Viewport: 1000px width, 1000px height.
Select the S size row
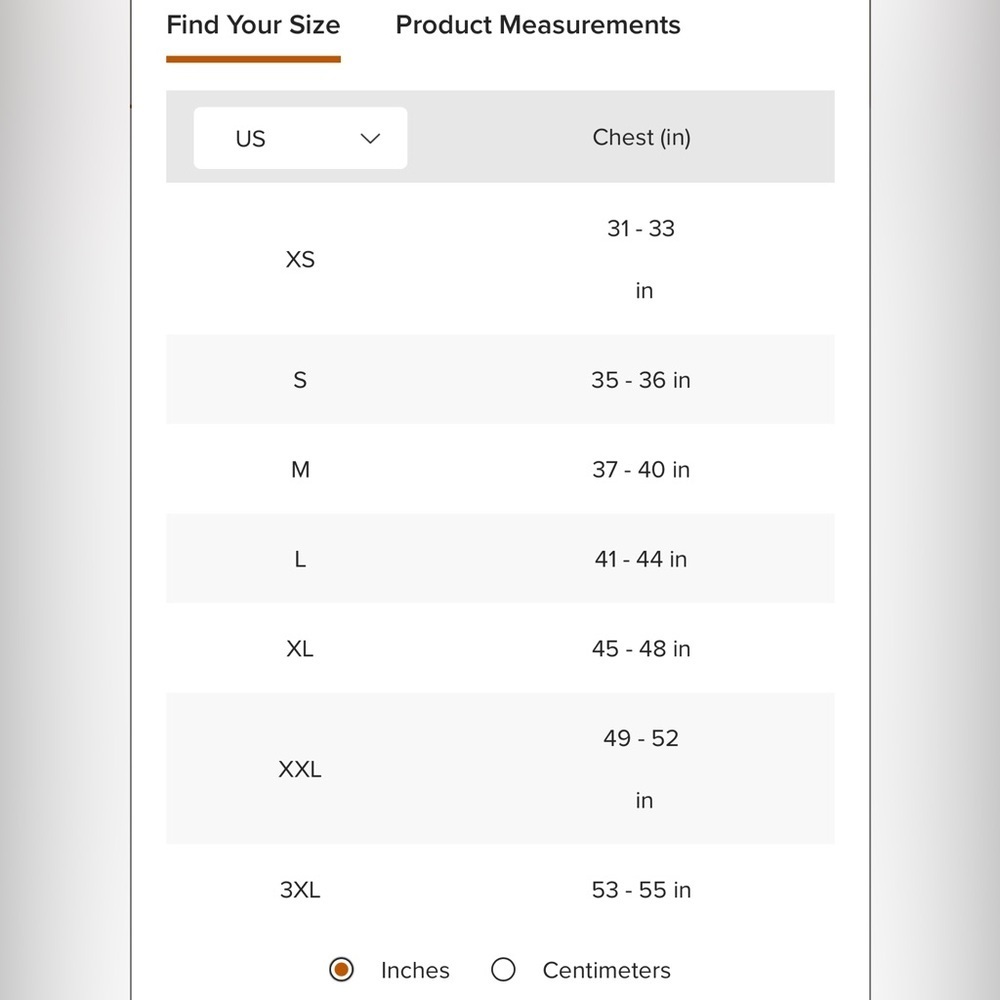pyautogui.click(x=500, y=379)
